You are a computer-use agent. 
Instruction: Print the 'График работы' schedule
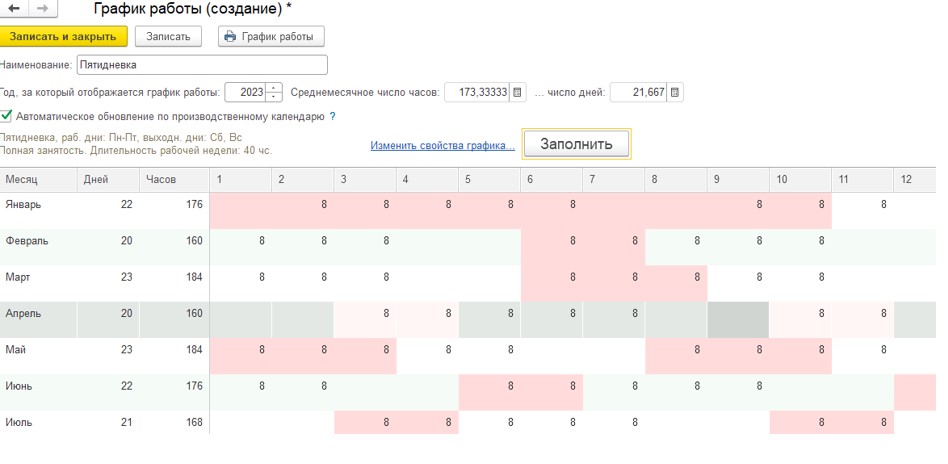click(271, 36)
